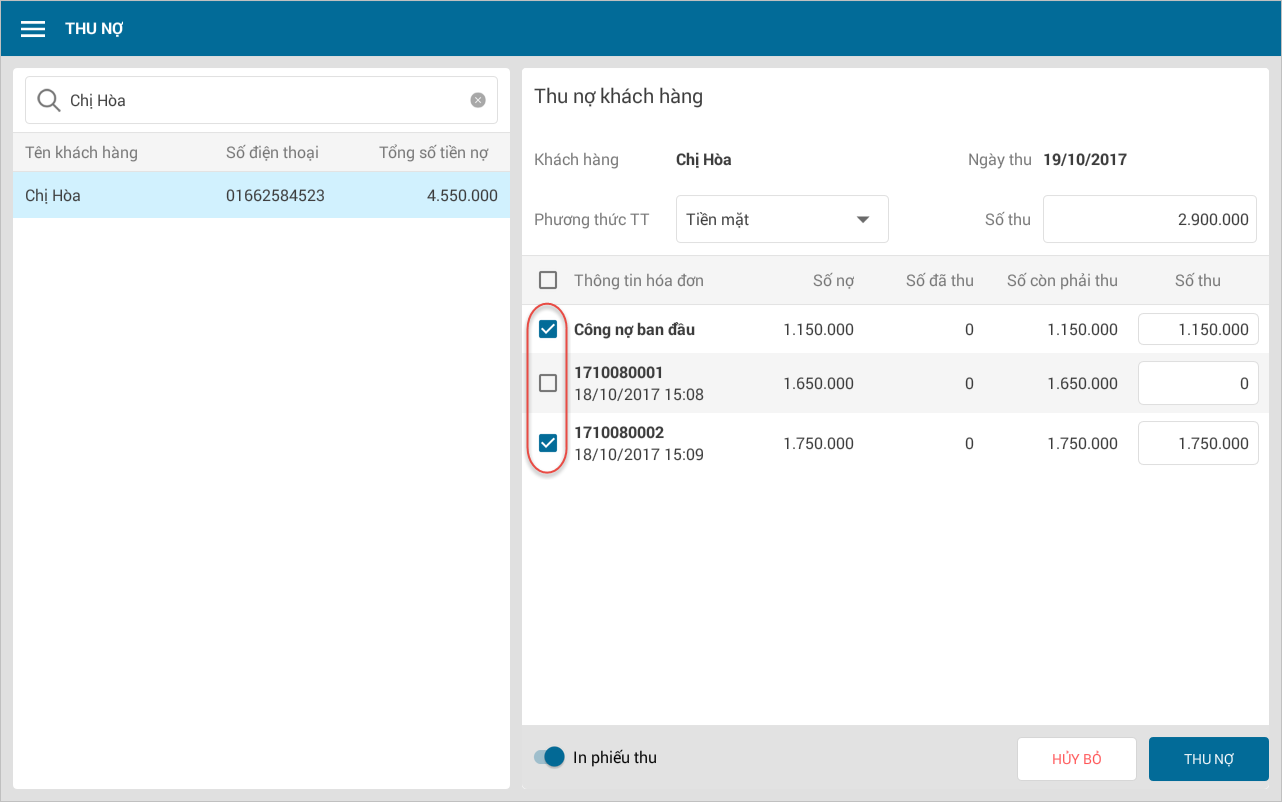Edit the total Số thu field

[x=1149, y=219]
